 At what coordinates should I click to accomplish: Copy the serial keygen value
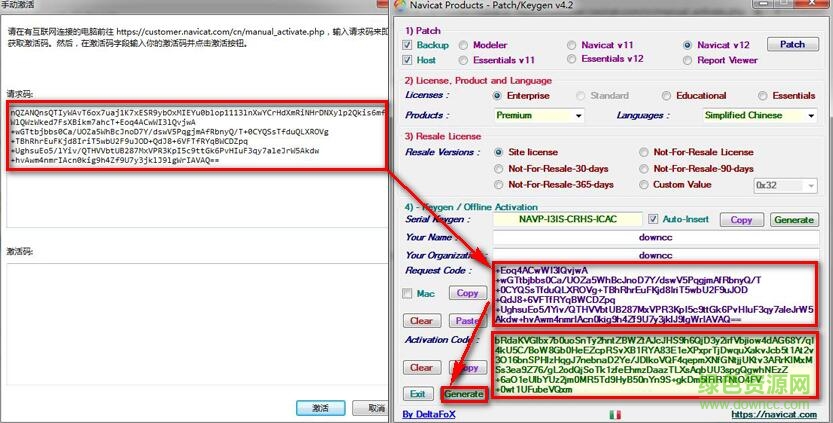[x=741, y=219]
